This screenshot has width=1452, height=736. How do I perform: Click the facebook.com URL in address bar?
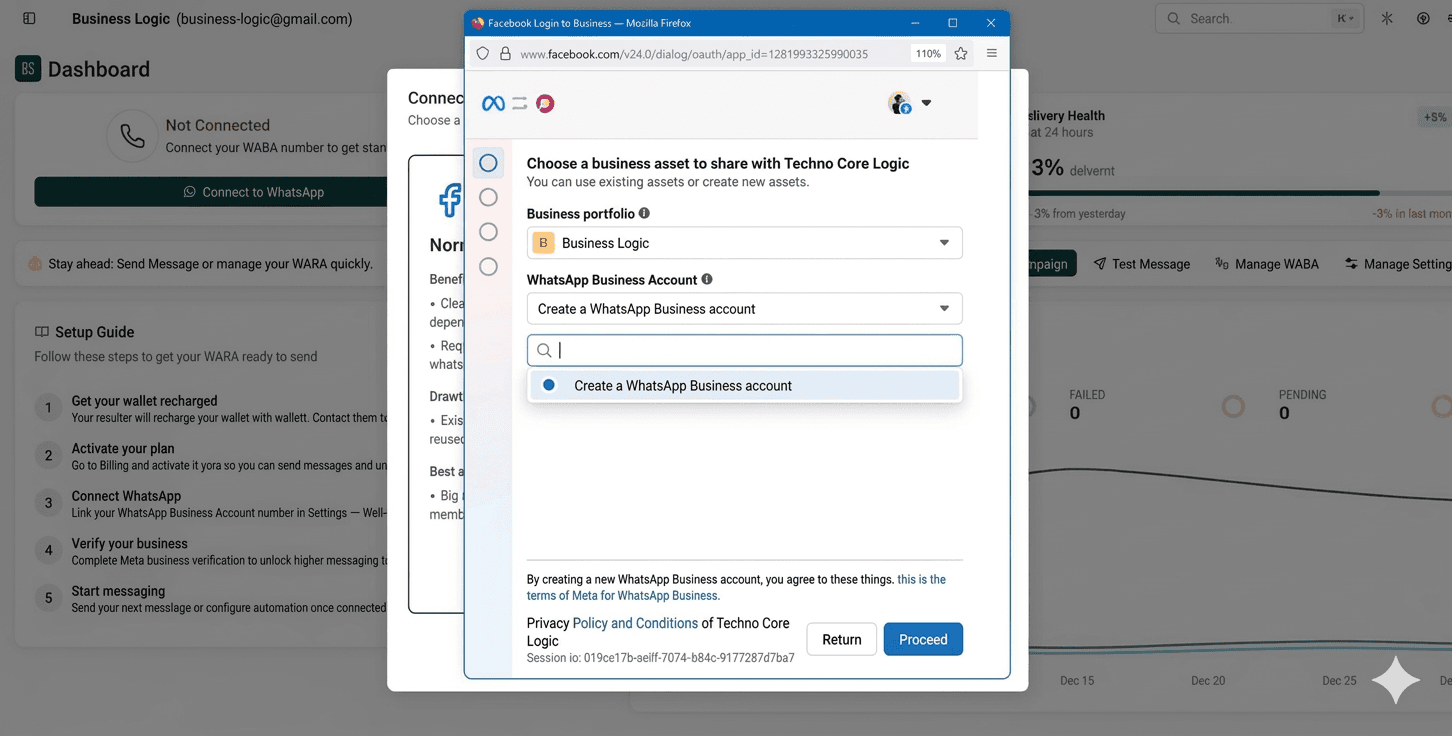point(694,54)
